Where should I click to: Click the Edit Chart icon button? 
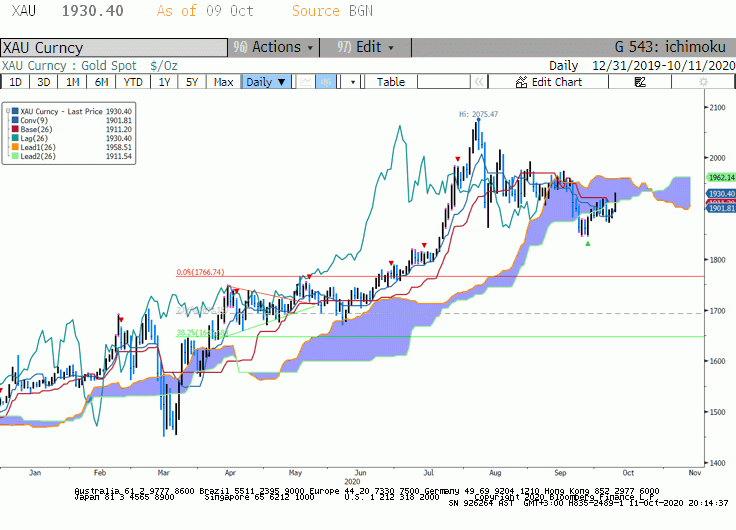[548, 82]
